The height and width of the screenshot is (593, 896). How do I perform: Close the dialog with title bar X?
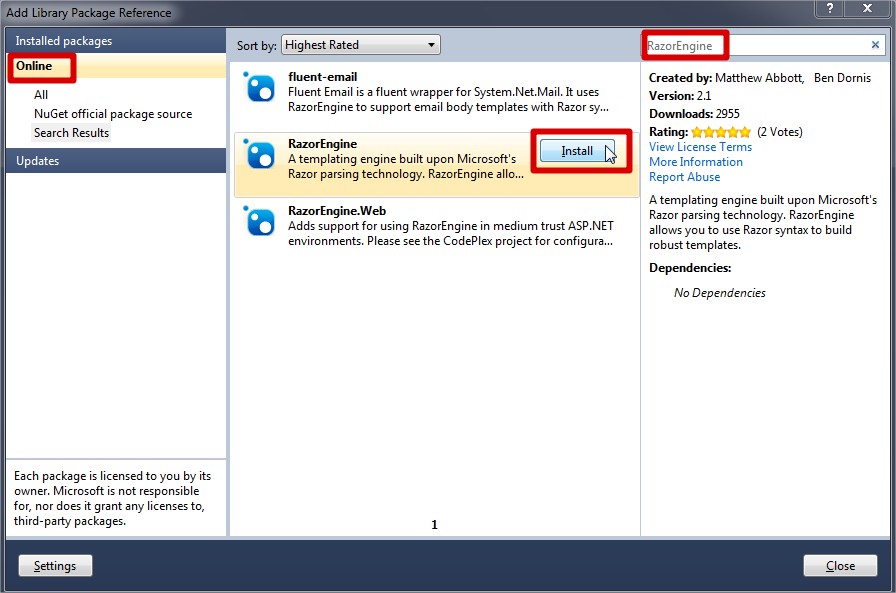pos(867,8)
